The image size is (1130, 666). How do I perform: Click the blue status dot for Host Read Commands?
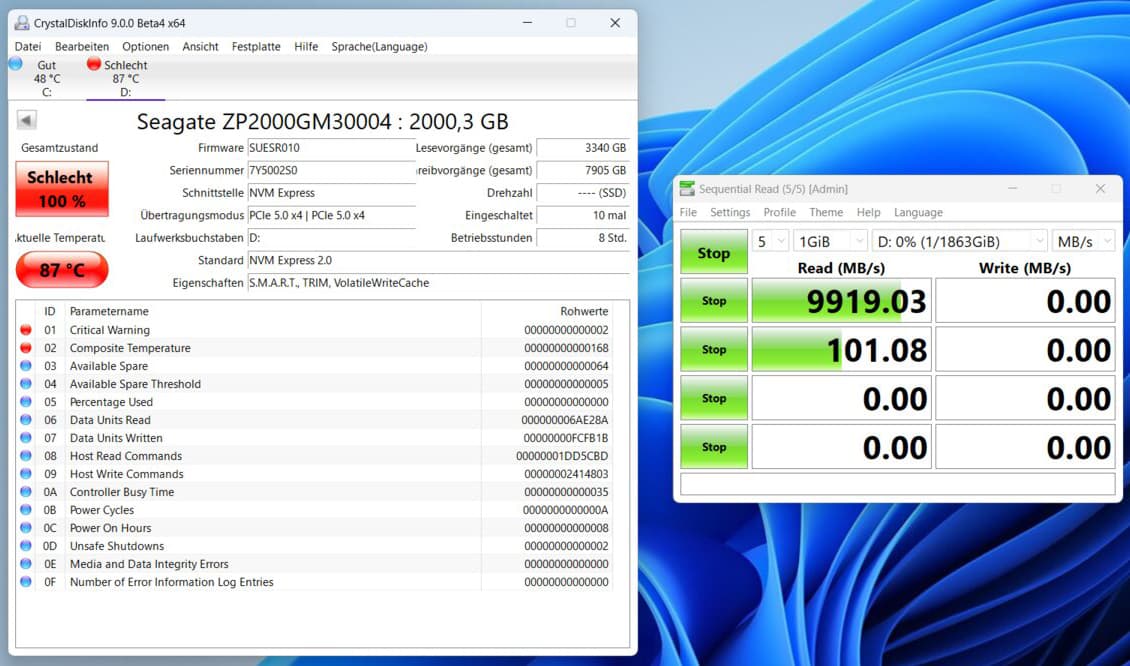tap(26, 456)
